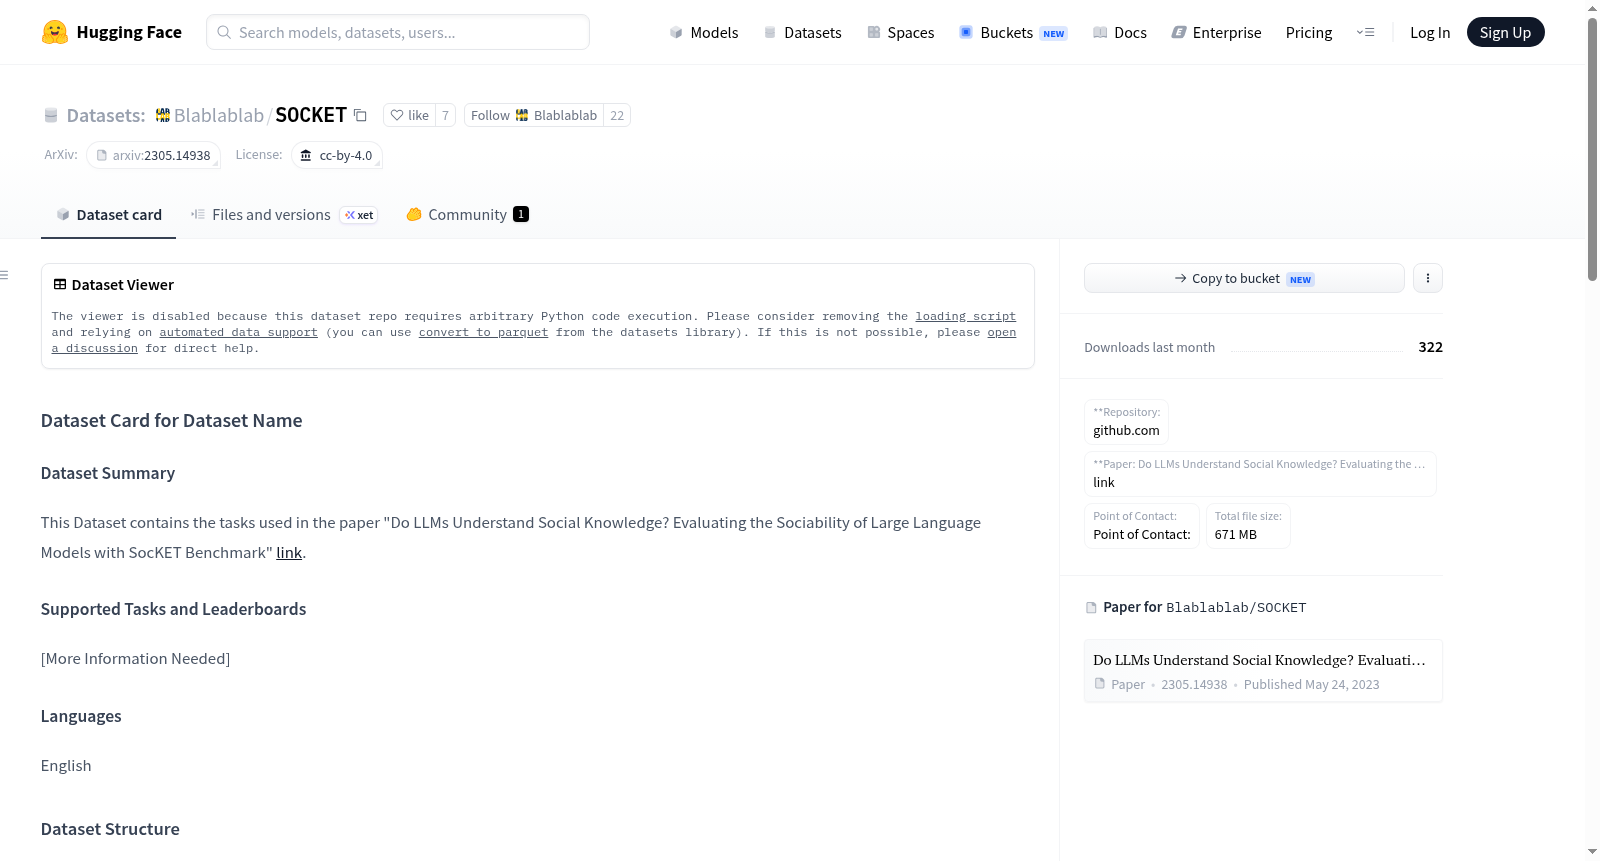The width and height of the screenshot is (1600, 861).
Task: Switch to Files and versions tab
Action: pos(284,215)
